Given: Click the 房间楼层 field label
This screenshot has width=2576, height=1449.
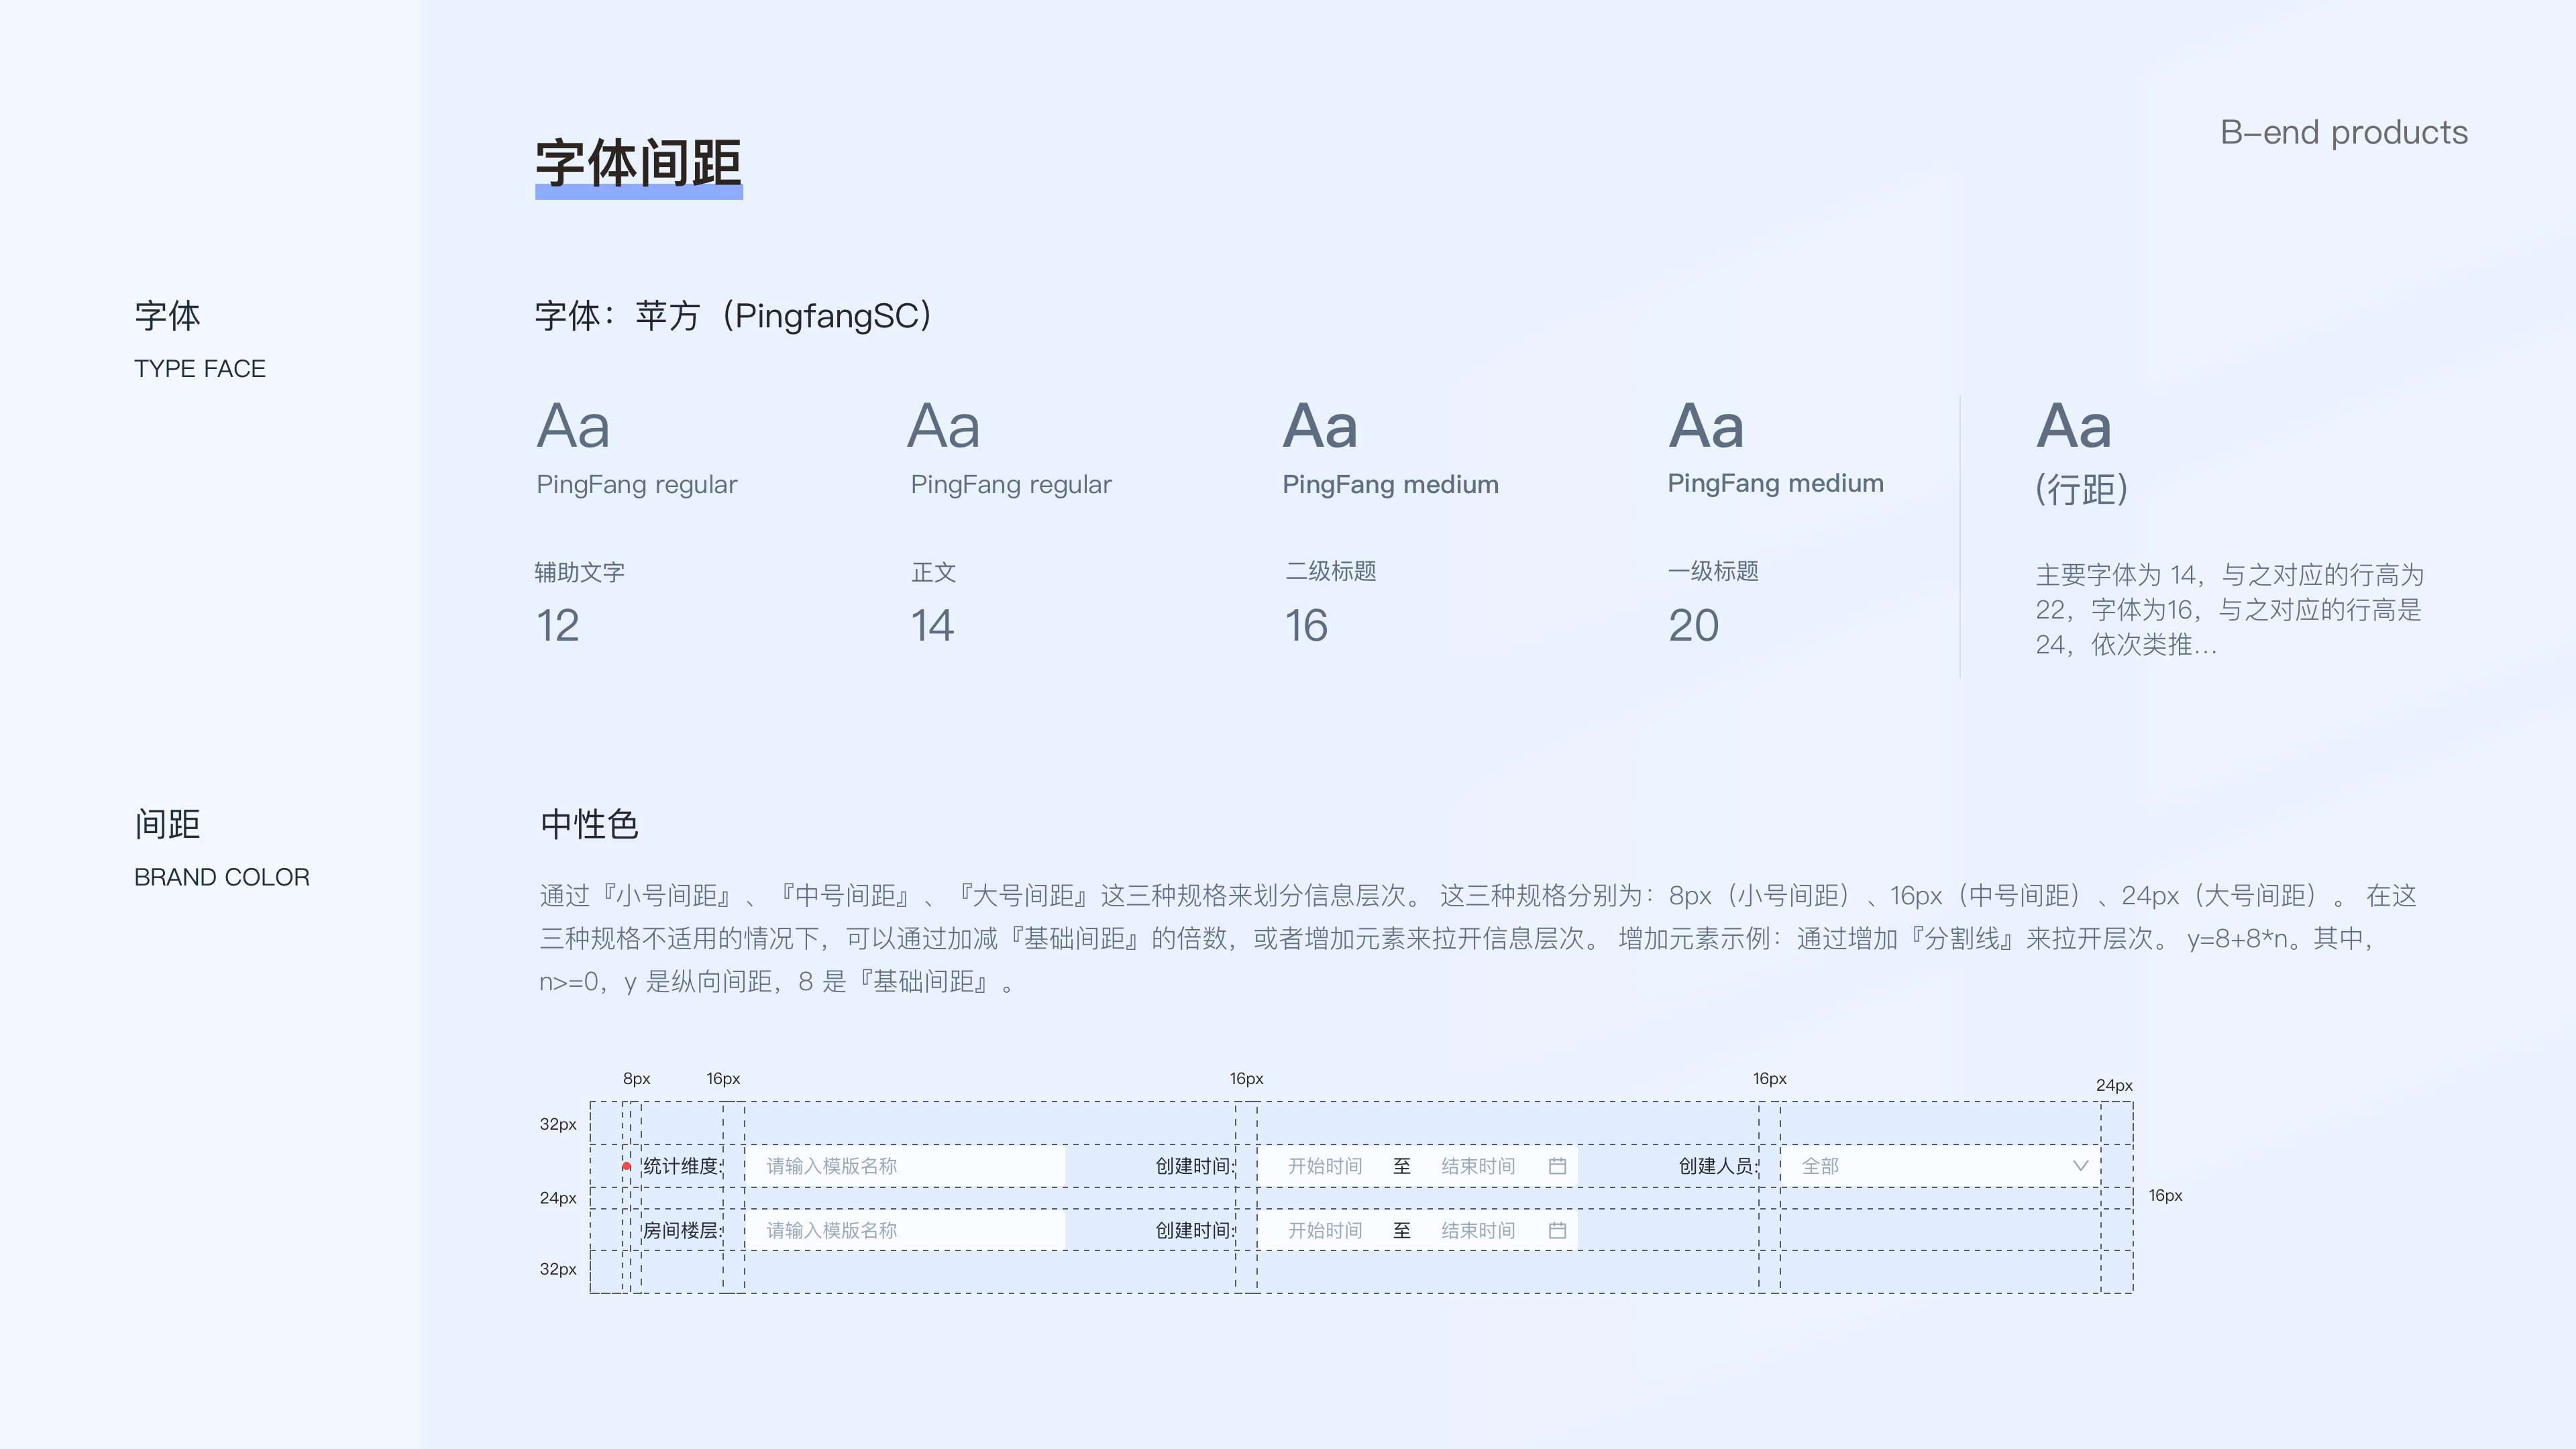Looking at the screenshot, I should pyautogui.click(x=682, y=1230).
